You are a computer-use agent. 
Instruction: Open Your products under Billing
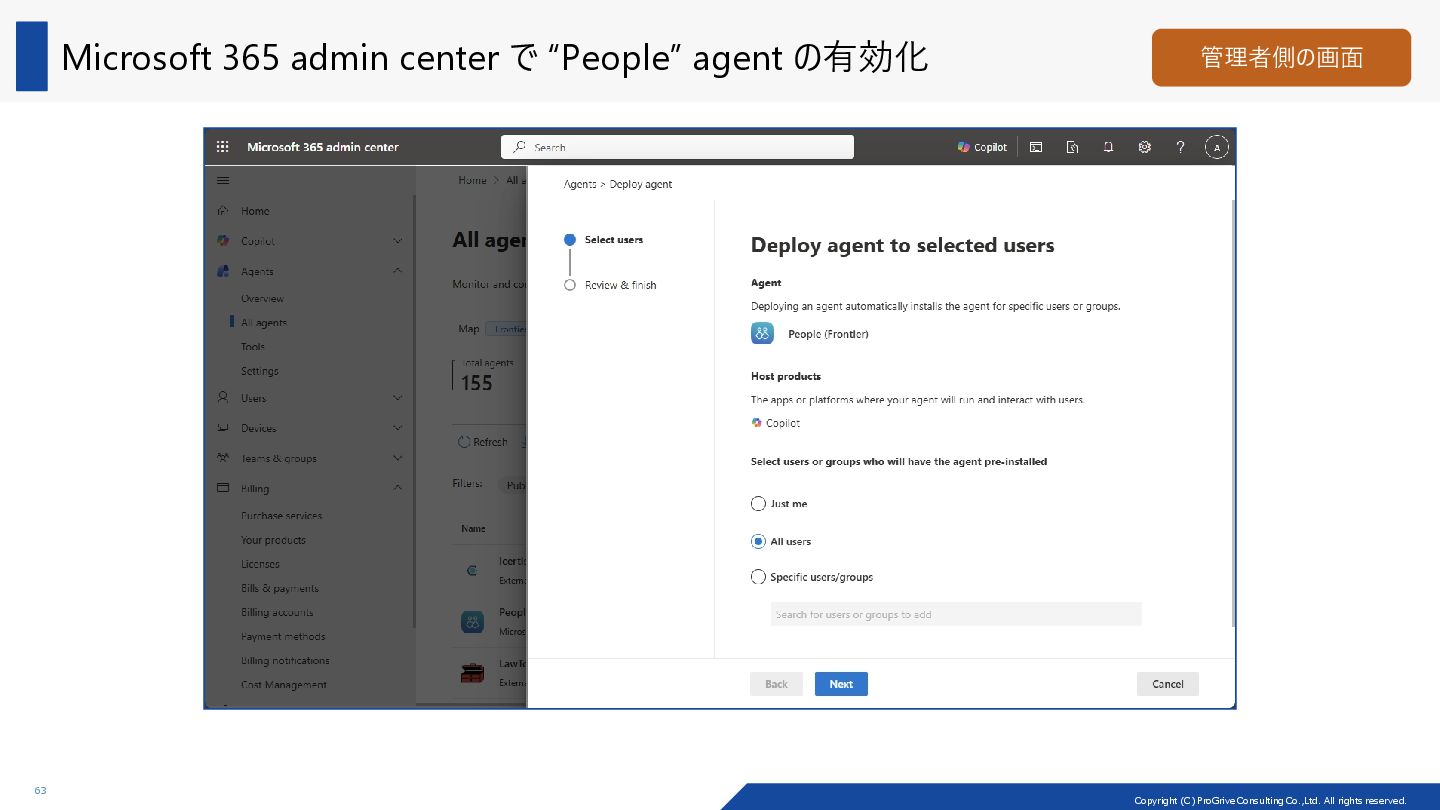point(273,540)
